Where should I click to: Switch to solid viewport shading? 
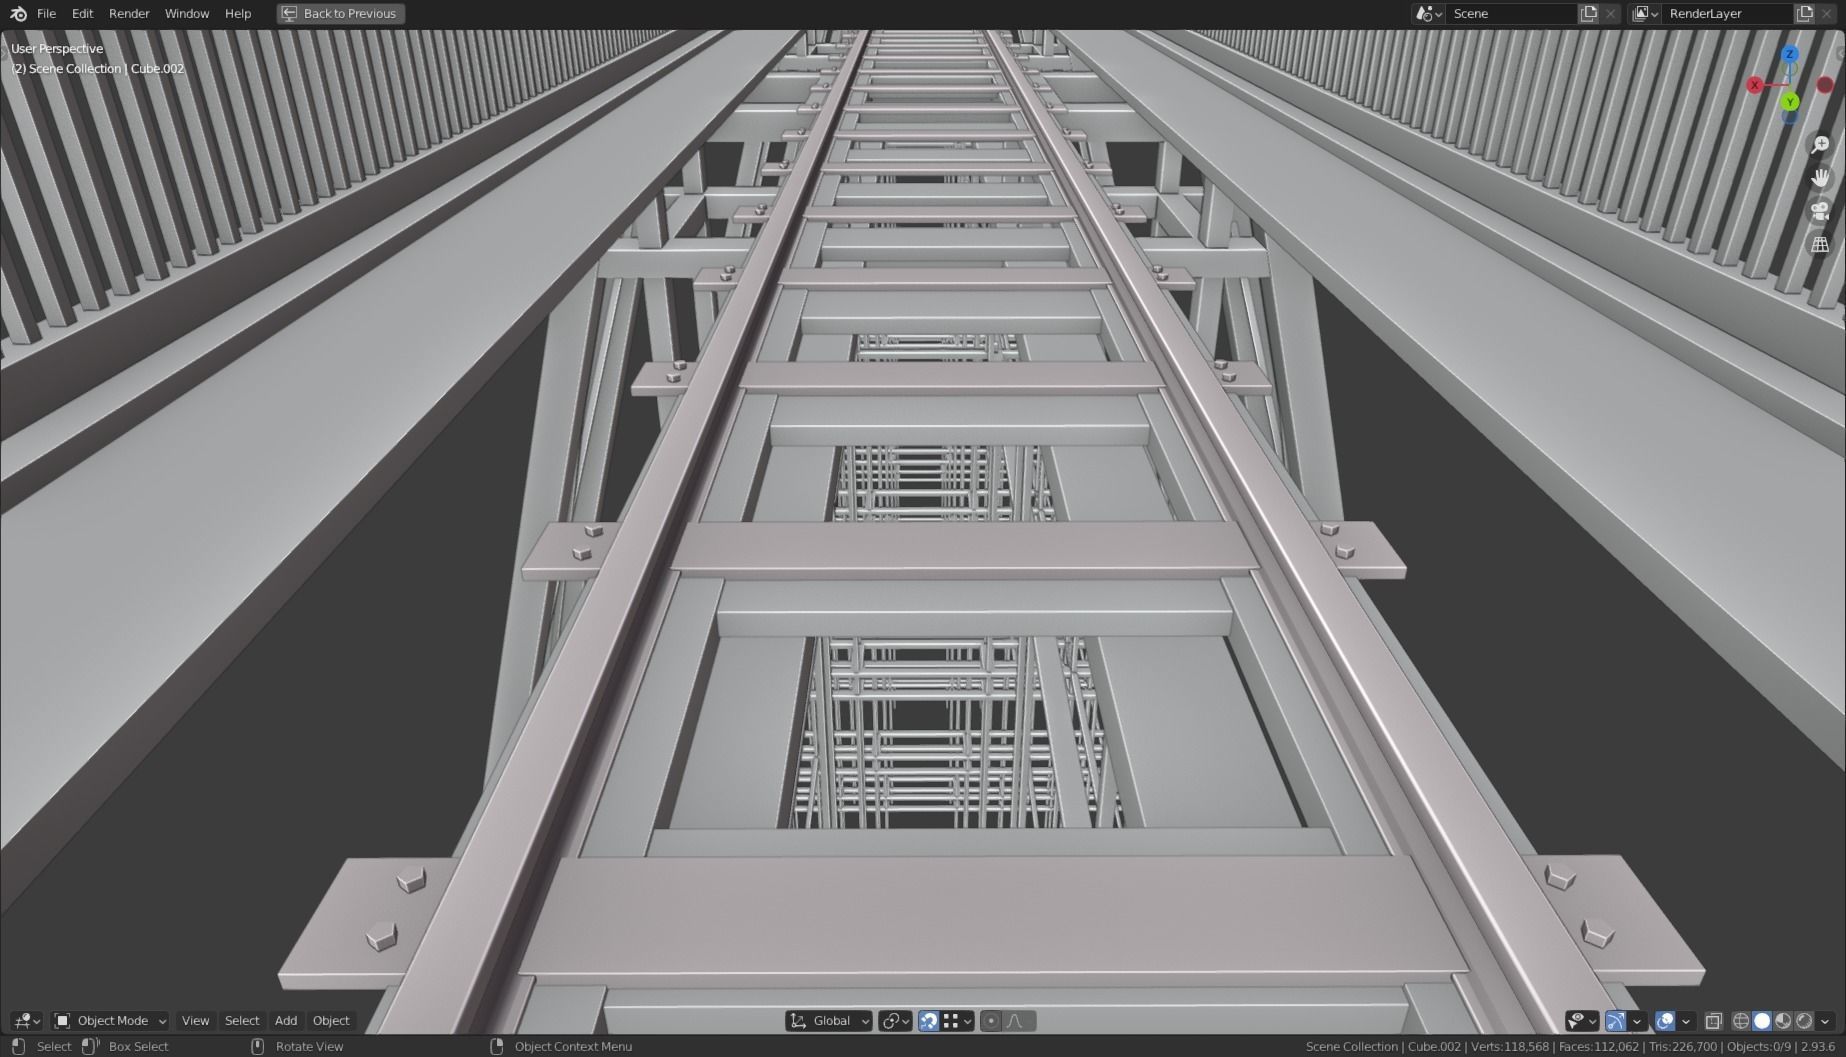pyautogui.click(x=1762, y=1021)
